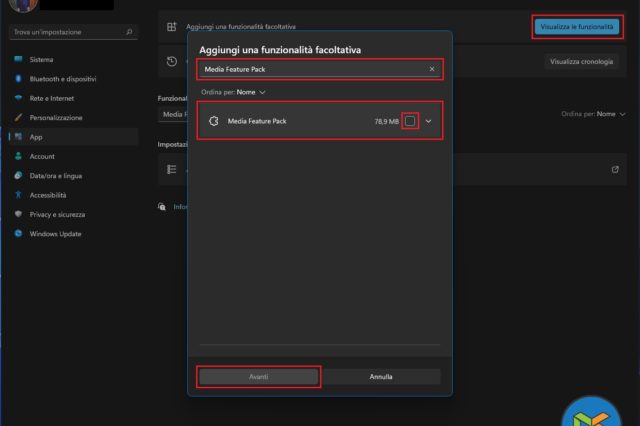Select the Account icon in sidebar
This screenshot has height=426, width=640.
[18, 156]
